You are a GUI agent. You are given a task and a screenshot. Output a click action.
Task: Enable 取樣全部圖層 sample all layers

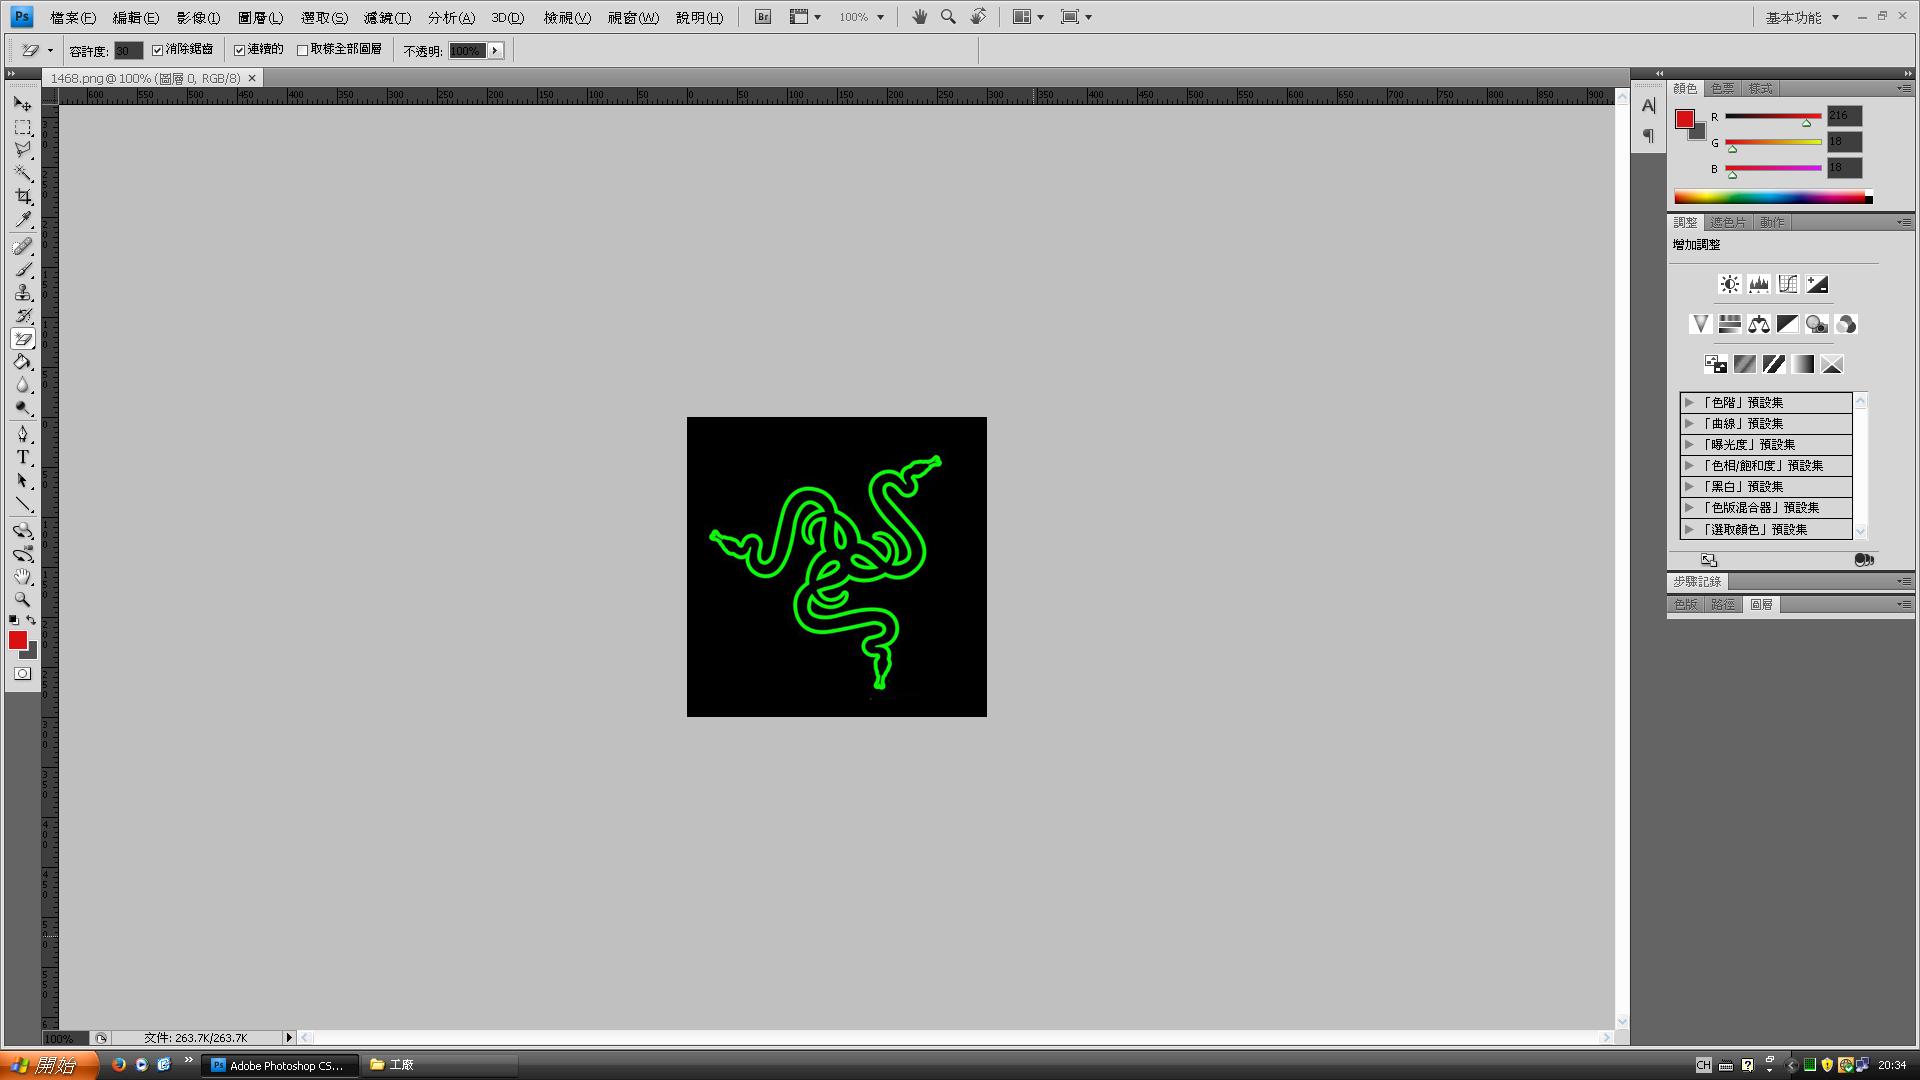pos(303,50)
